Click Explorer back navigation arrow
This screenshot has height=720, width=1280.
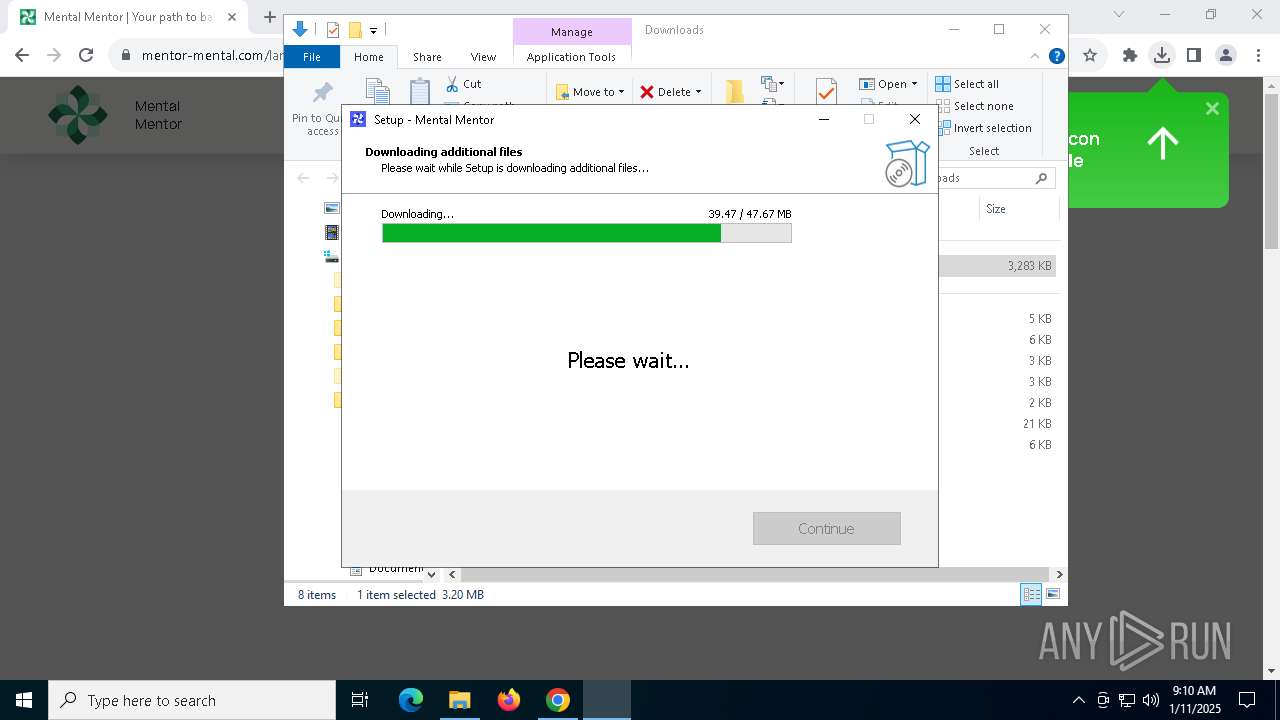pos(303,178)
